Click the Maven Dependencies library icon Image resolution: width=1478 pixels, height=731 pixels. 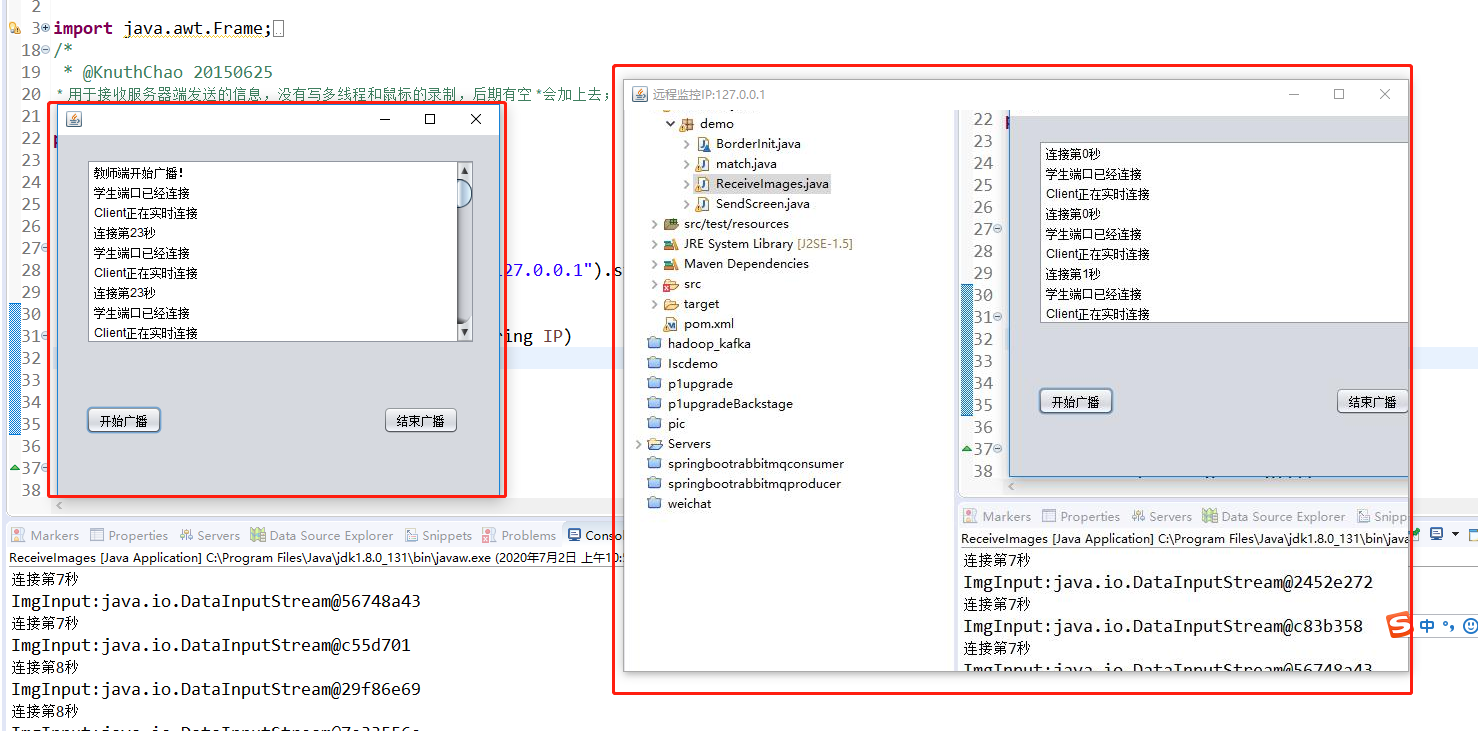tap(671, 264)
